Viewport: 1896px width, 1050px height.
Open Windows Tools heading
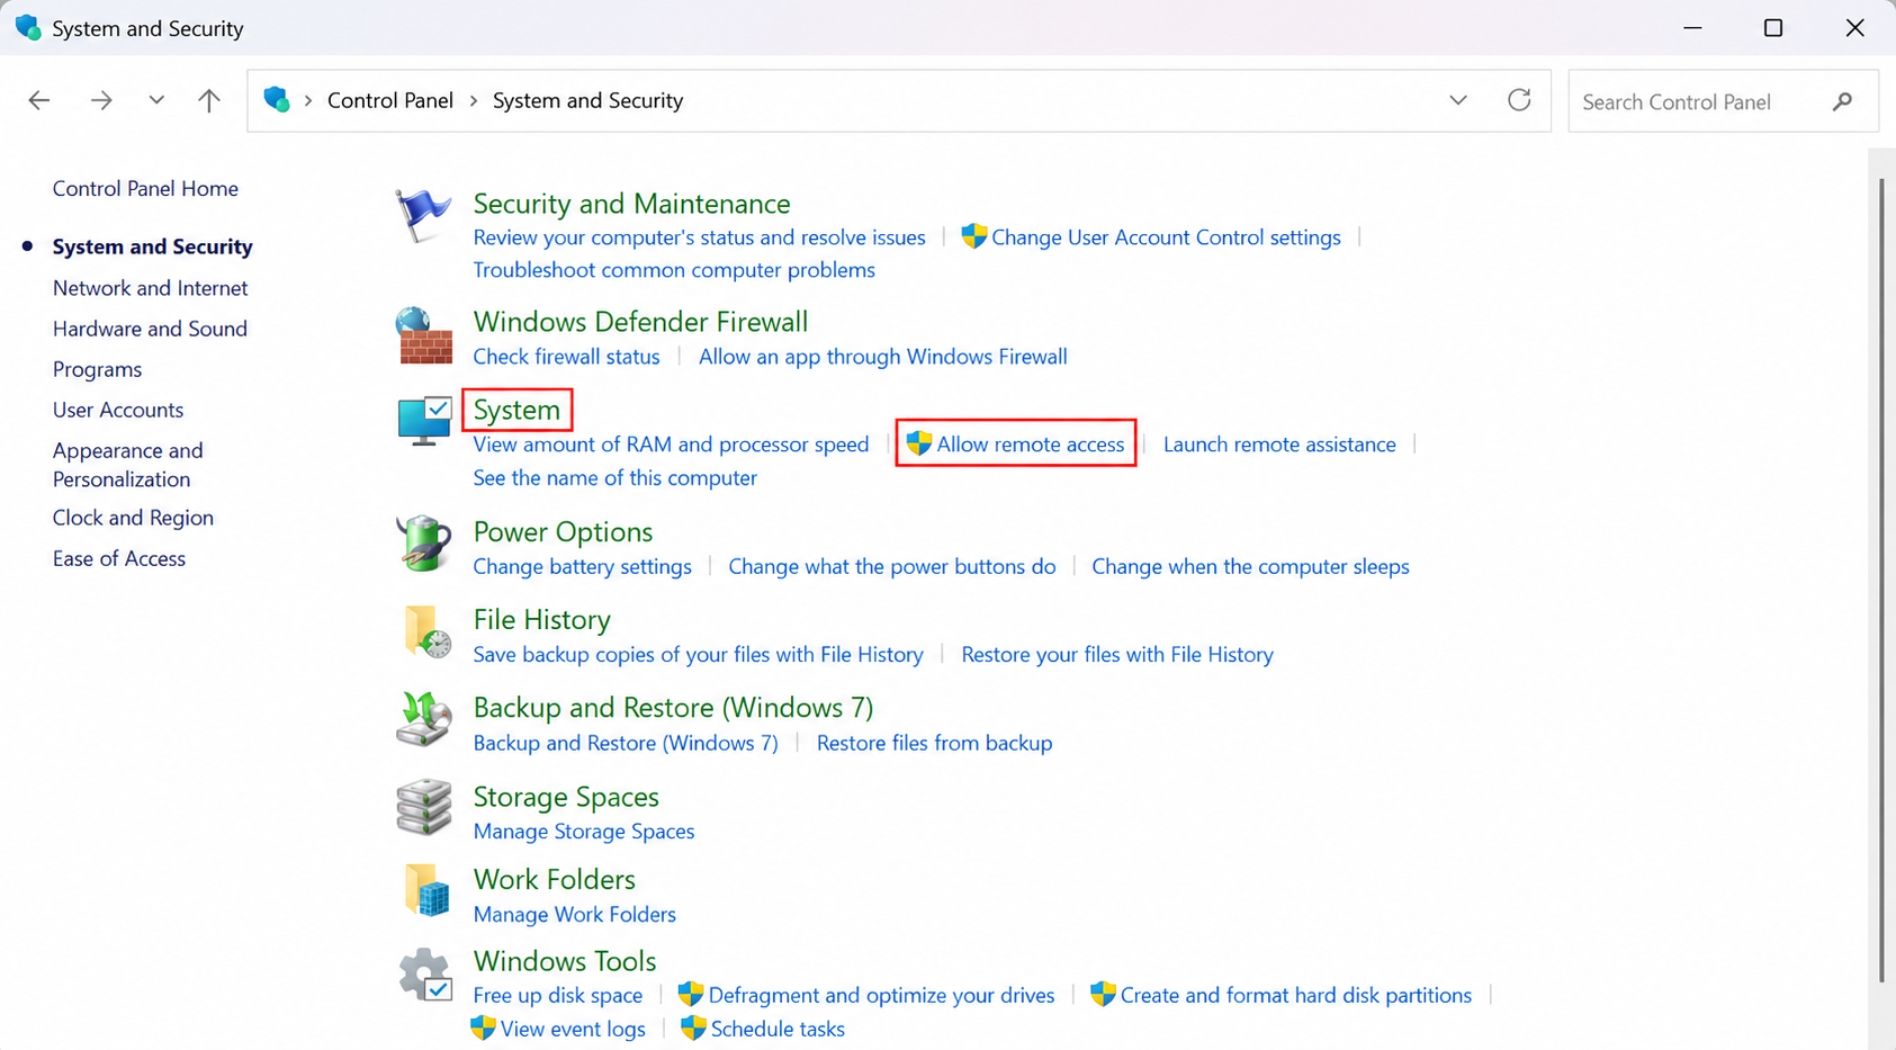coord(565,960)
